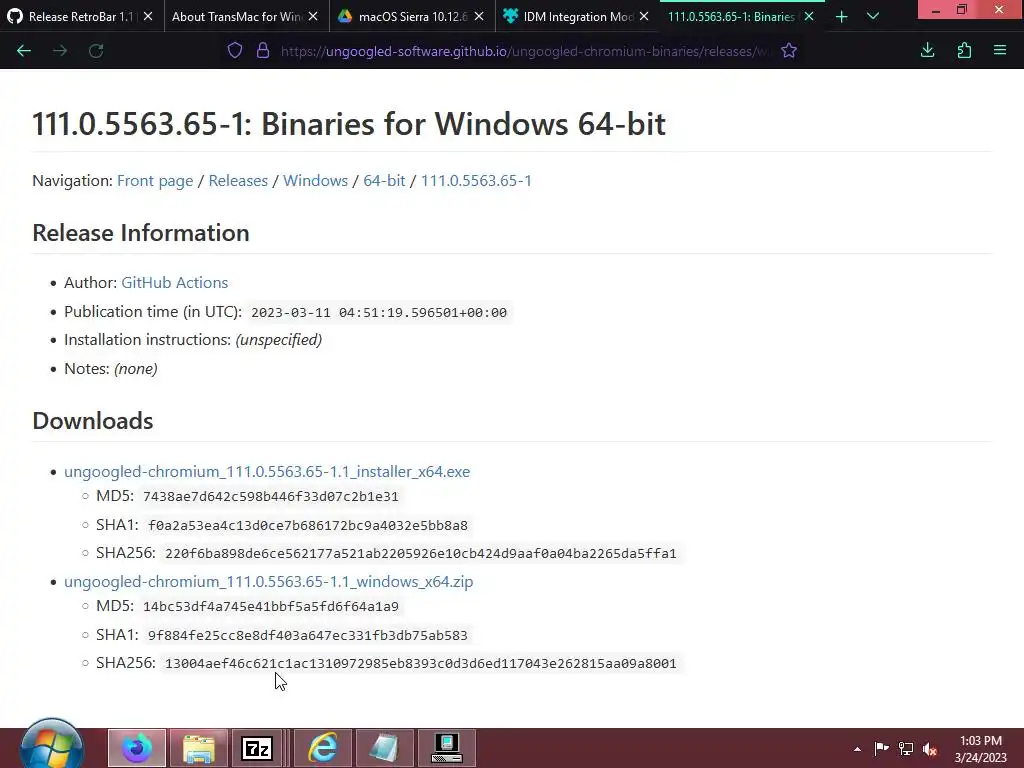Image resolution: width=1024 pixels, height=768 pixels.
Task: Click the forward navigation arrow
Action: tap(60, 51)
